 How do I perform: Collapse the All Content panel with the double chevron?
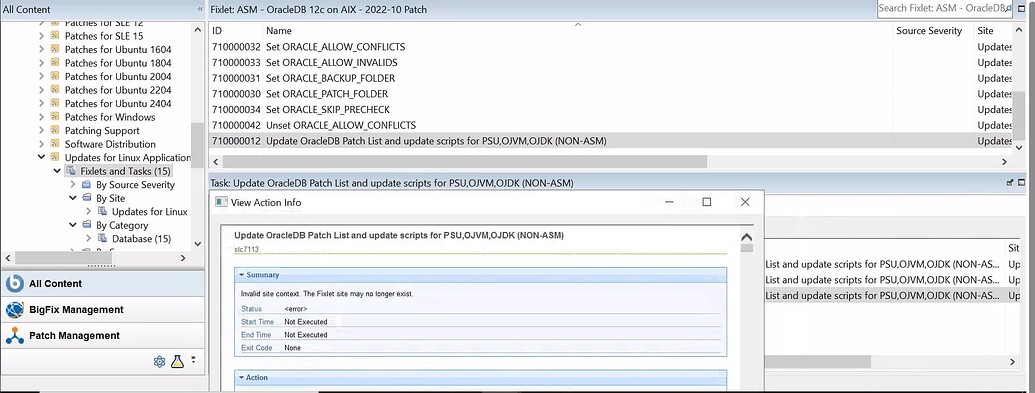(200, 9)
